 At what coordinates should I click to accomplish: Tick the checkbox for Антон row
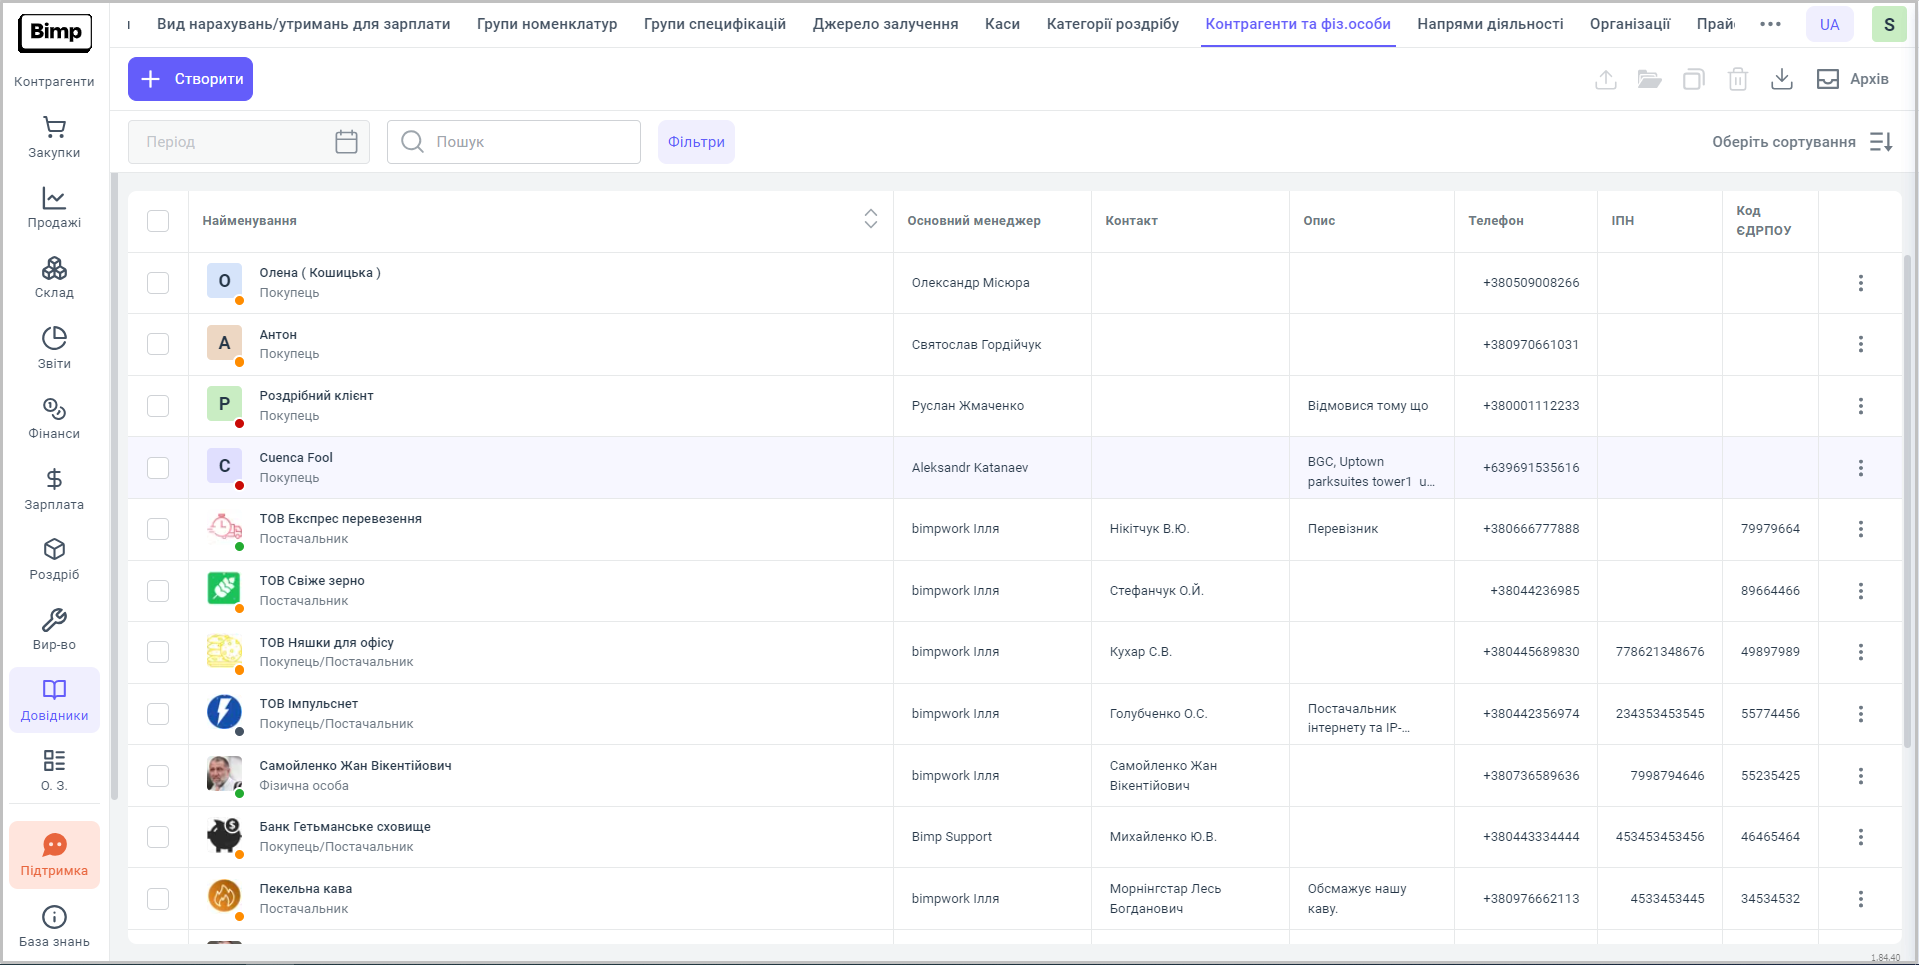pos(158,344)
